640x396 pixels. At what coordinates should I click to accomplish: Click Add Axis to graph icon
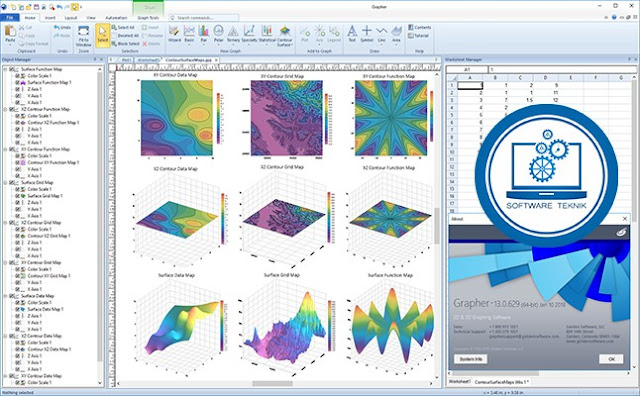(319, 31)
